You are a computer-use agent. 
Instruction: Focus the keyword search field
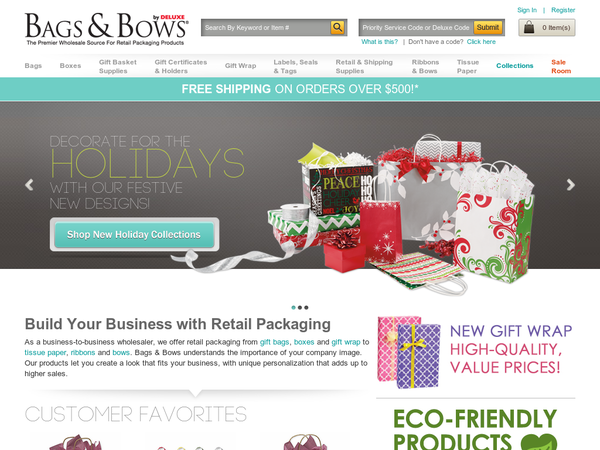pyautogui.click(x=267, y=28)
